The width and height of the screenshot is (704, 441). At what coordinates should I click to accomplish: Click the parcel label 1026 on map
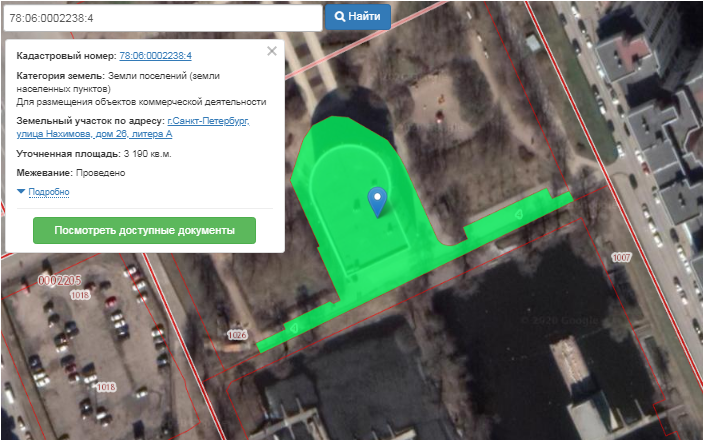237,334
